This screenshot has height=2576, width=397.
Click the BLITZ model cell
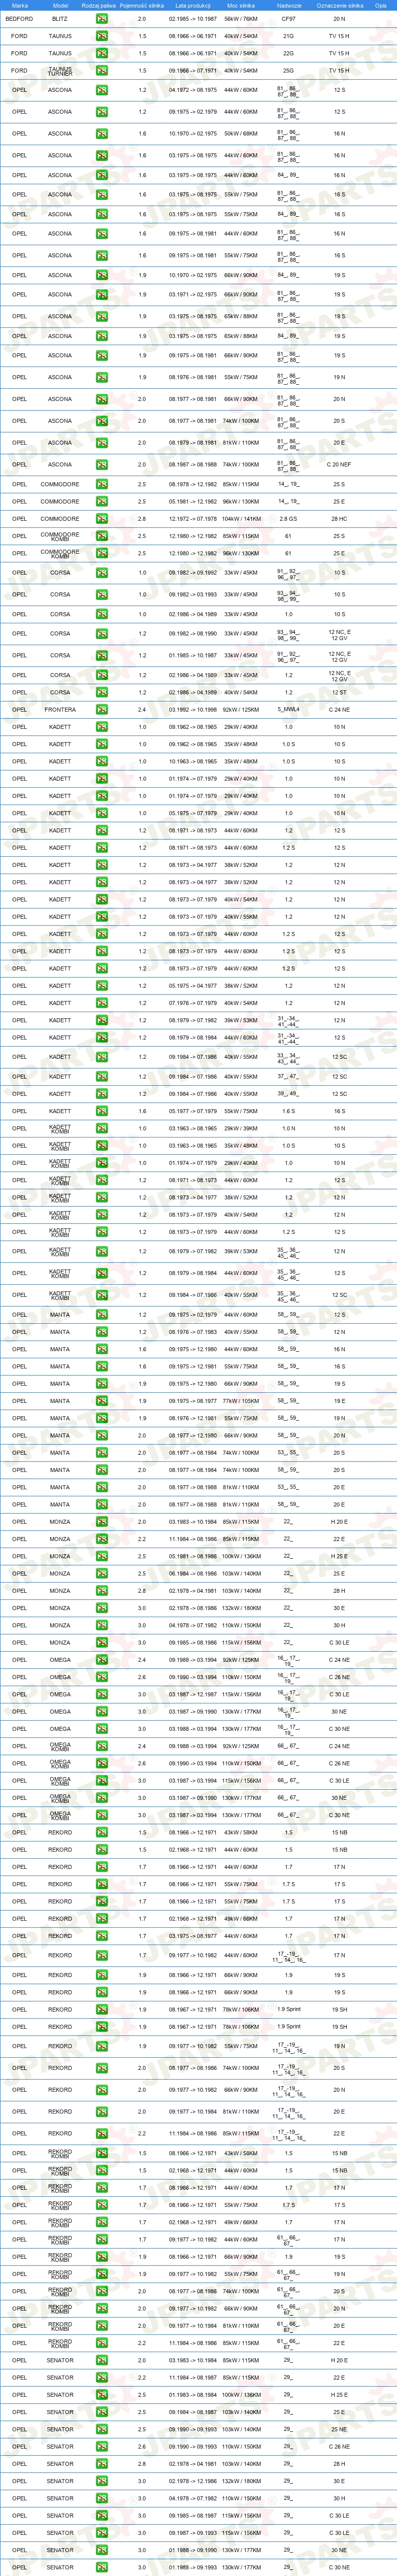pos(60,19)
